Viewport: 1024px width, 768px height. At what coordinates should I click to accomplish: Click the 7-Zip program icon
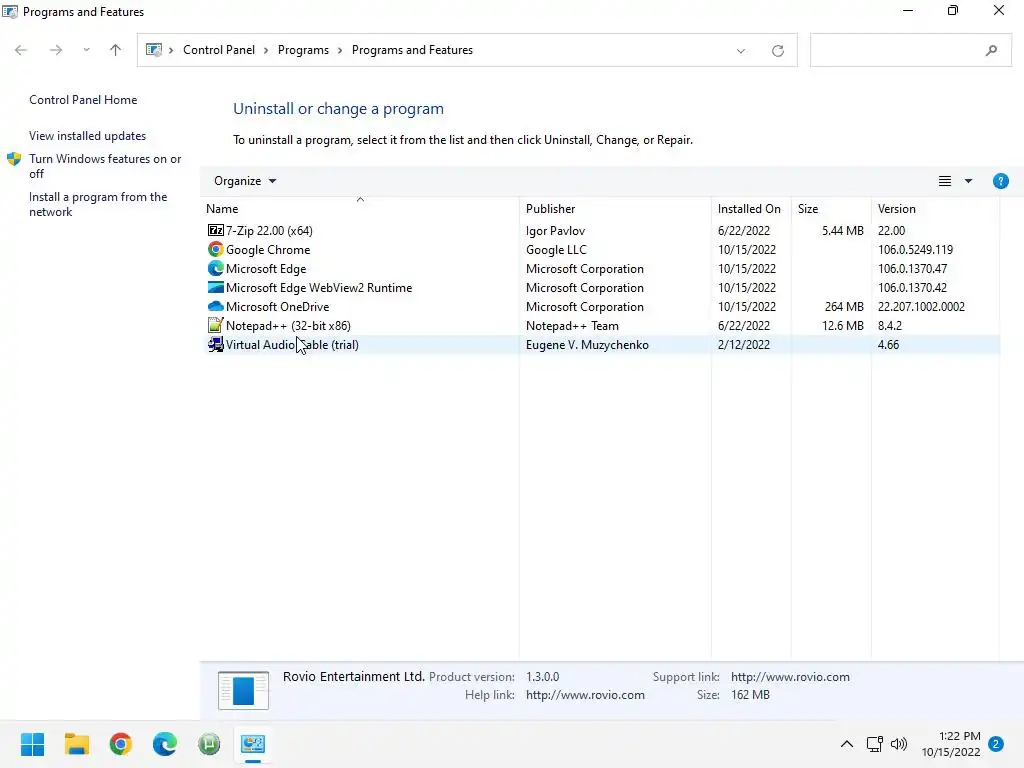(x=216, y=231)
